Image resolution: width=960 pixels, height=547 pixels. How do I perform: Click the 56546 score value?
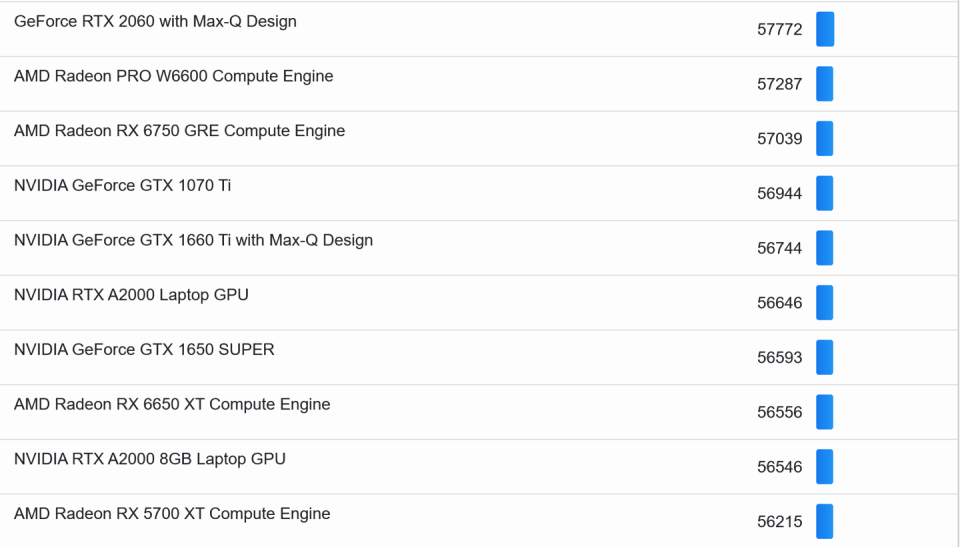[779, 467]
